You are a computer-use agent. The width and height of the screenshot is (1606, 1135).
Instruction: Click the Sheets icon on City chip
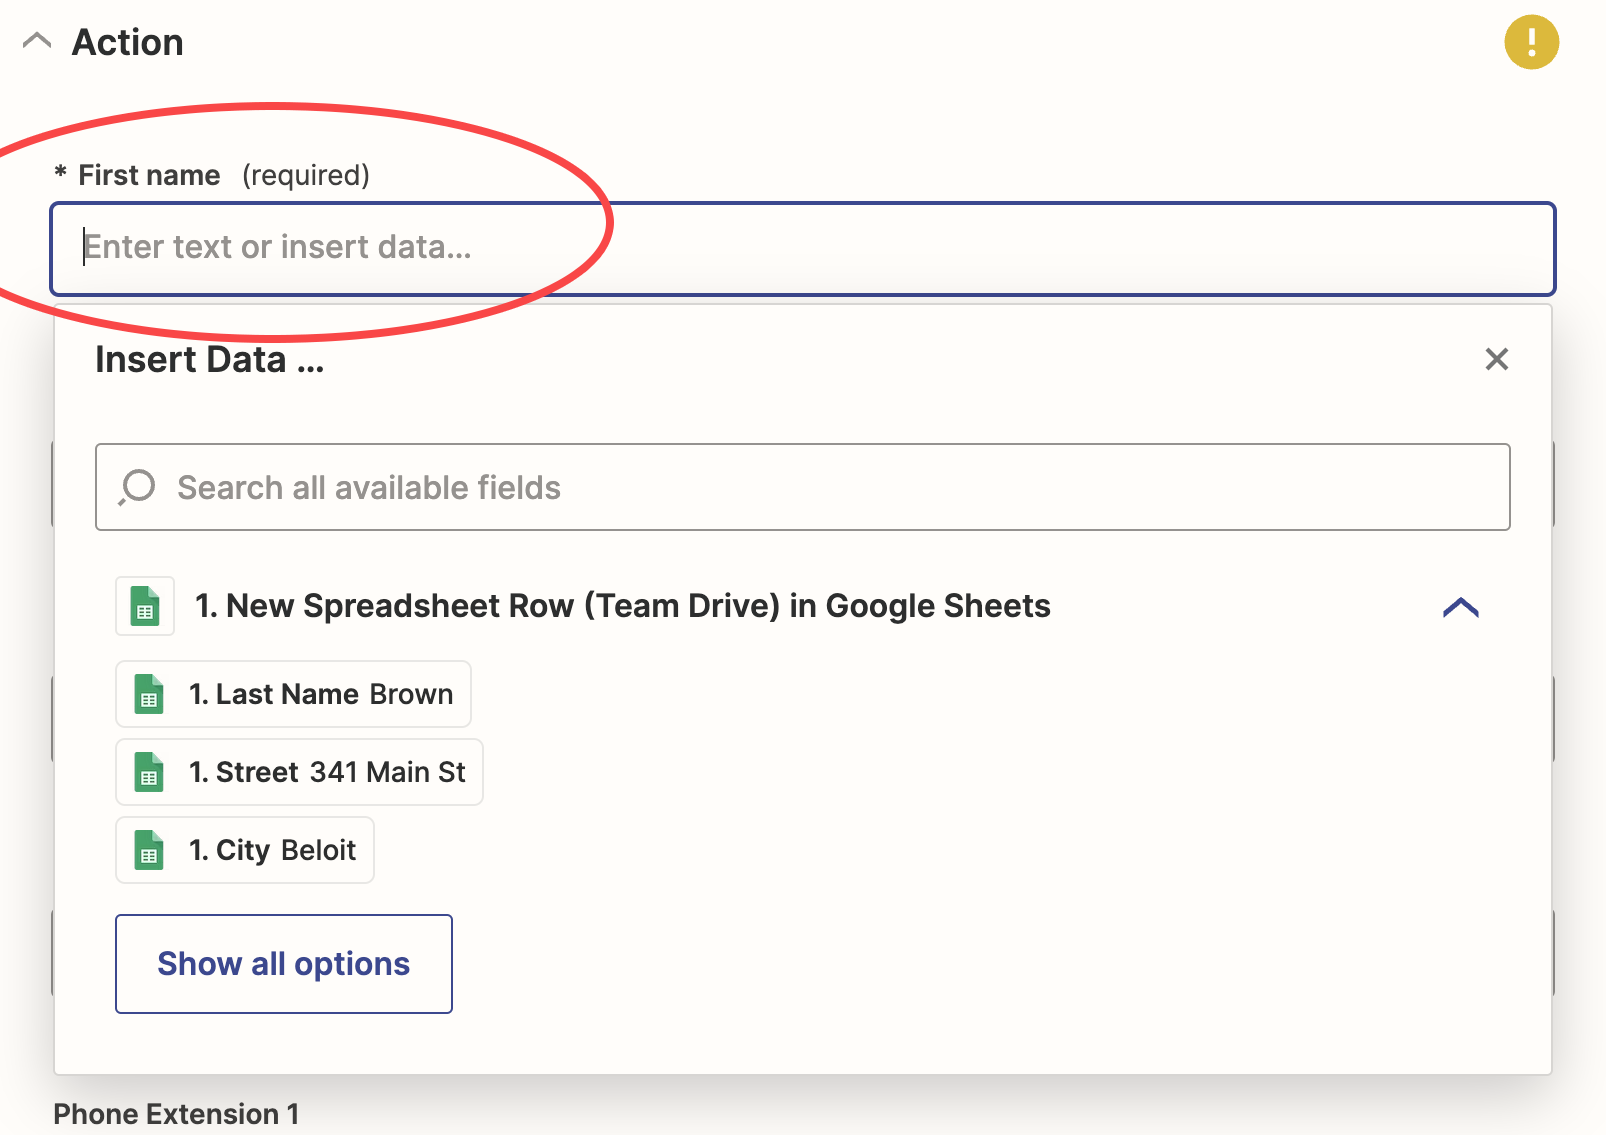[149, 850]
